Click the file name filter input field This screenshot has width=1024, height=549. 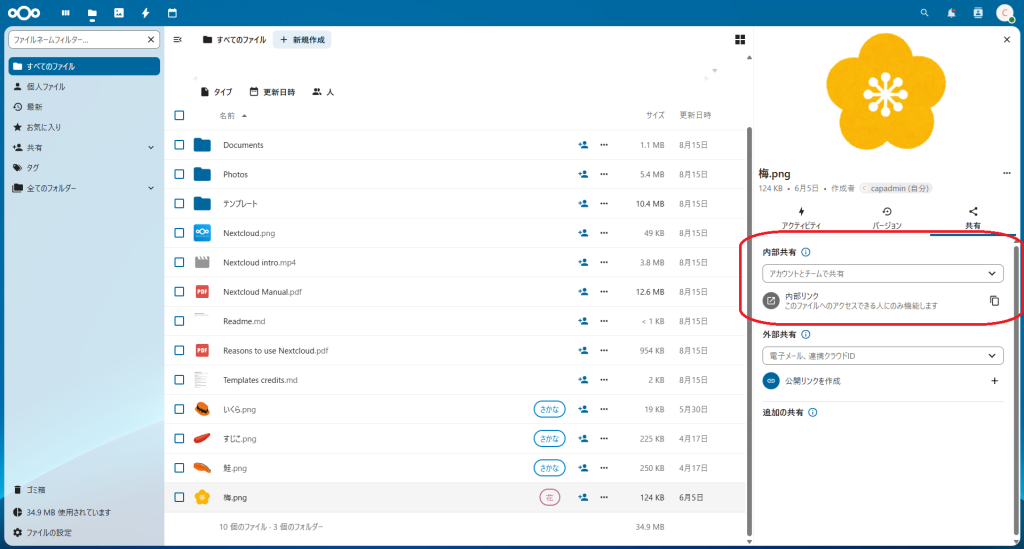(78, 39)
